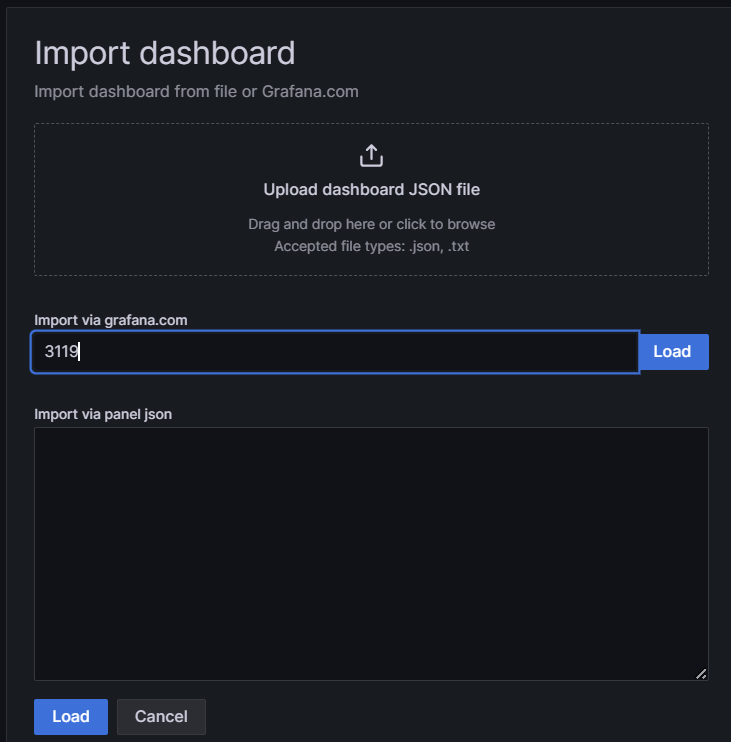This screenshot has height=742, width=731.
Task: Focus the panel json text area
Action: point(371,554)
